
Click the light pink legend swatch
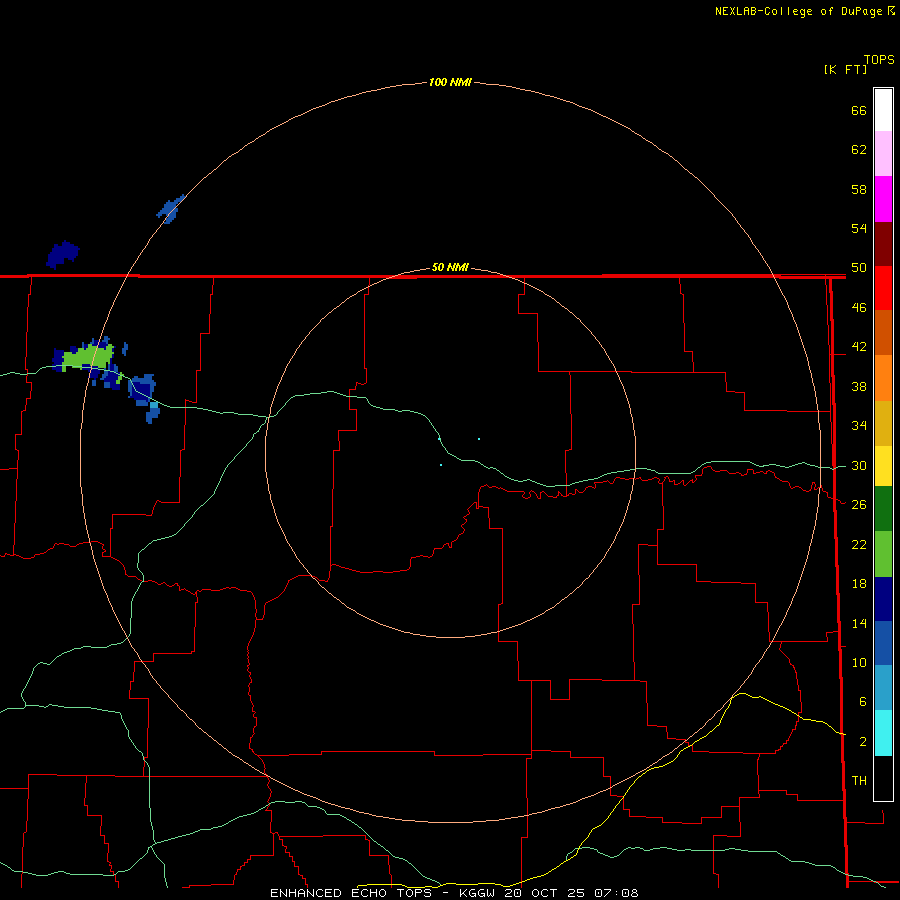[x=883, y=153]
